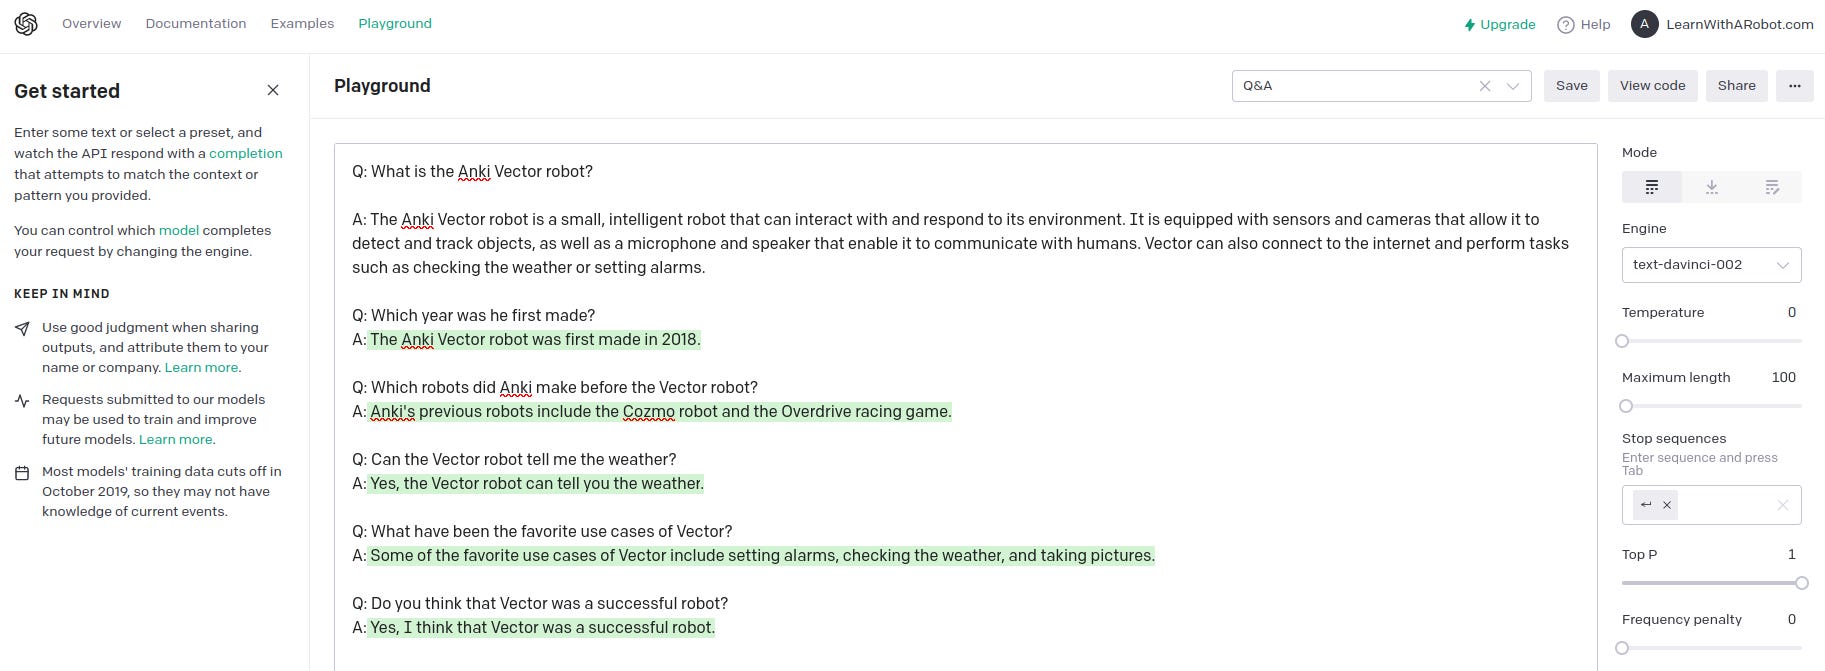Click the Upgrade lightning bolt icon
Viewport: 1825px width, 671px height.
pos(1469,24)
